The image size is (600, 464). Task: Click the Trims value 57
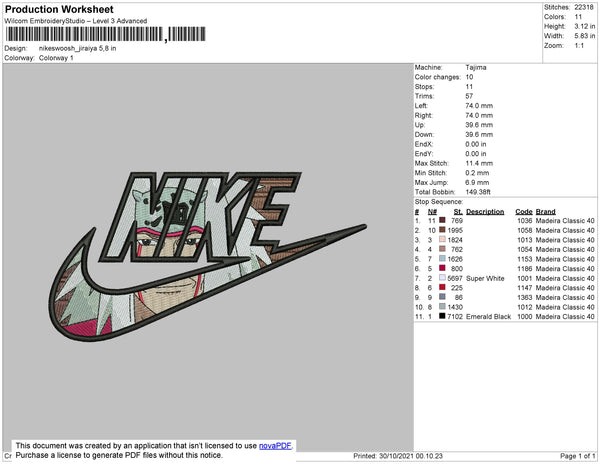point(469,96)
